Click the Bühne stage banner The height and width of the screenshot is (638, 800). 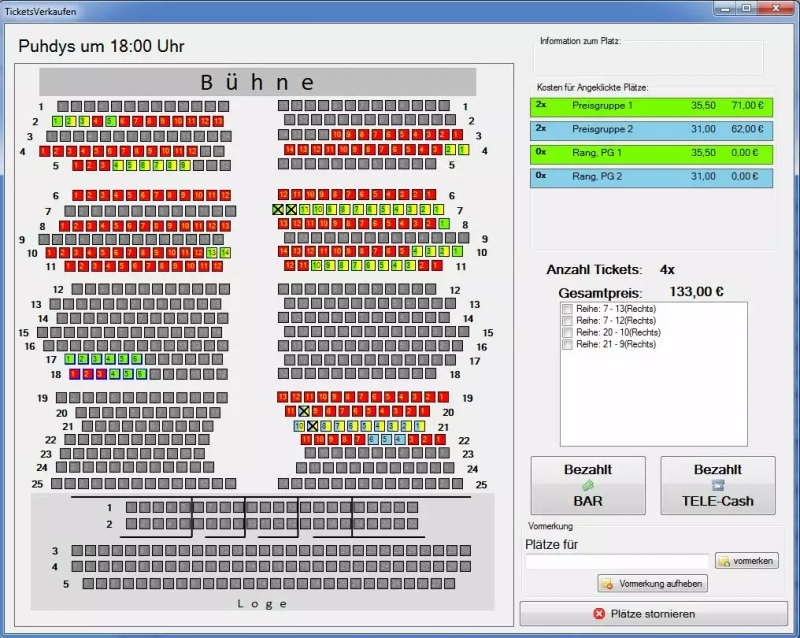[258, 82]
